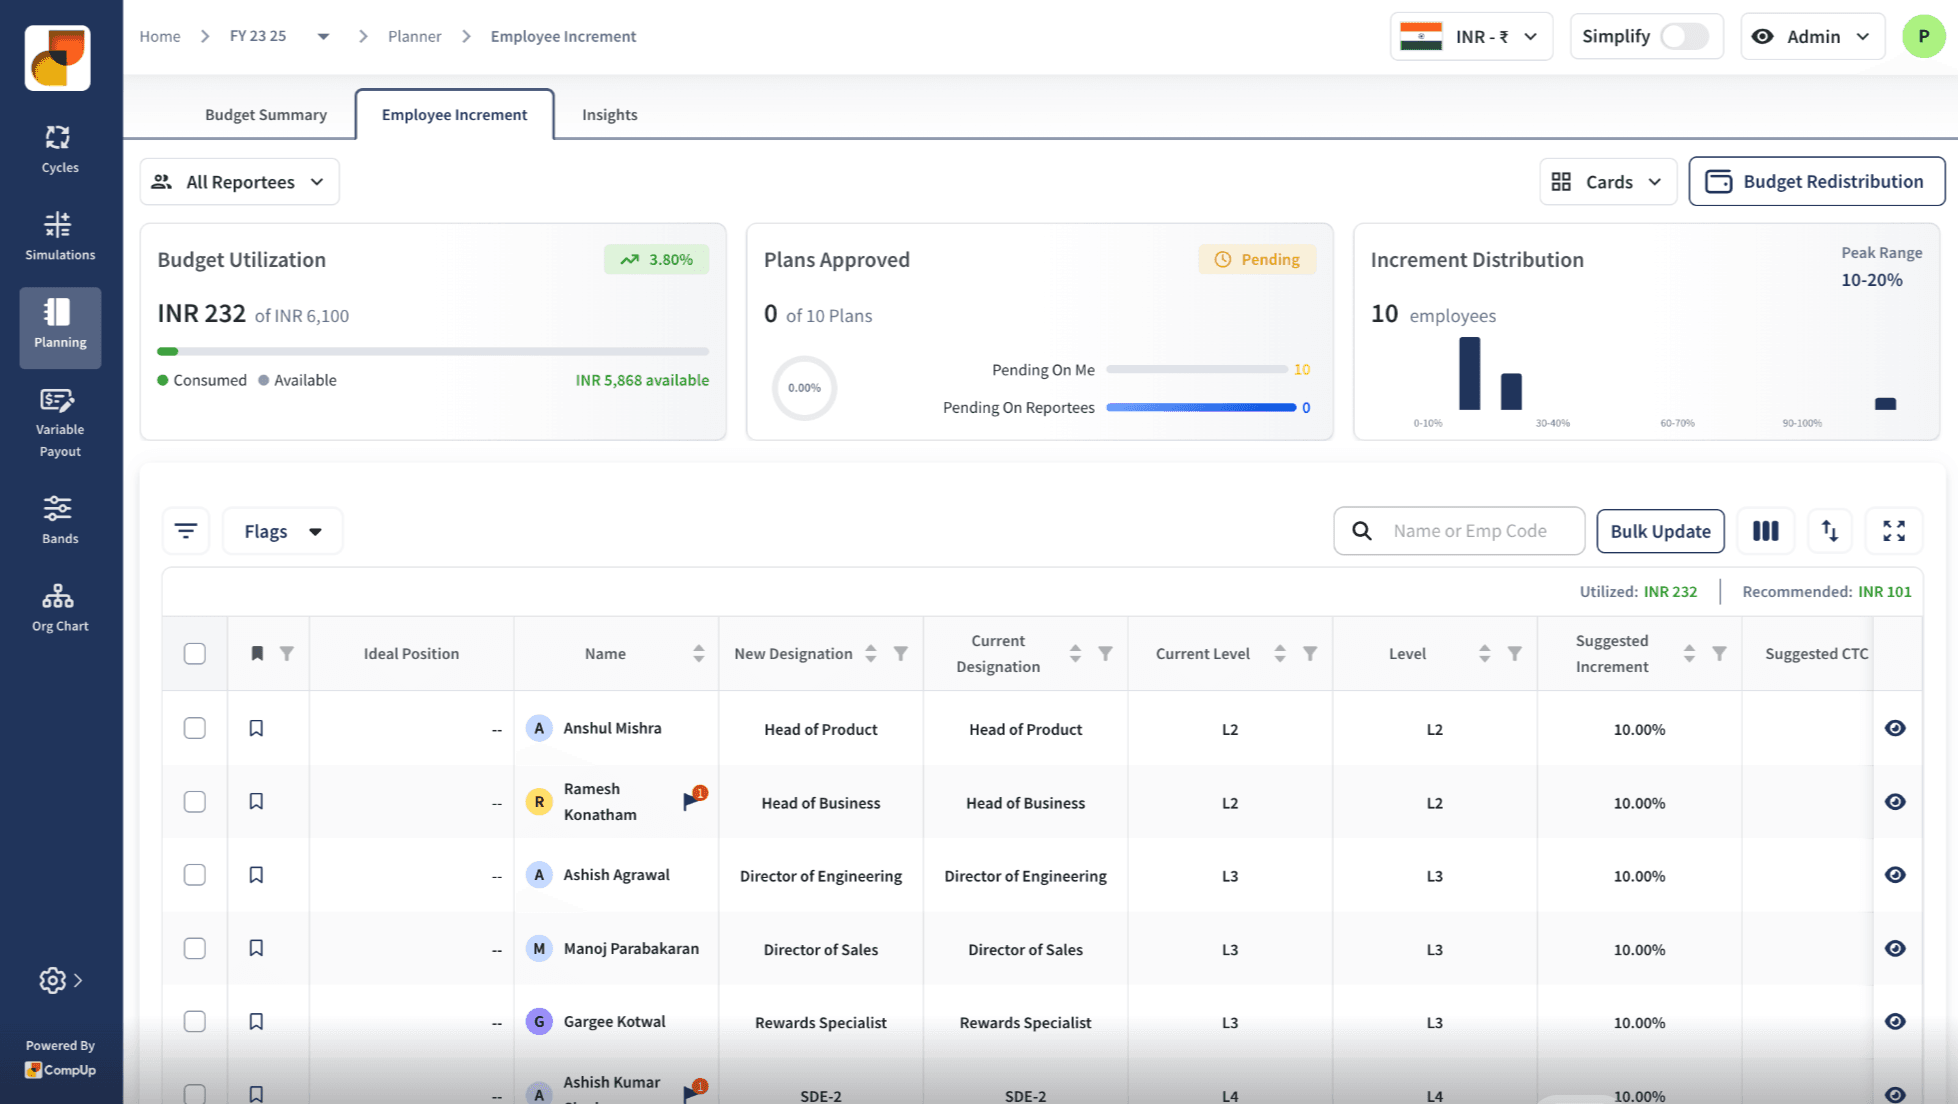The width and height of the screenshot is (1958, 1104).
Task: Open the Simulations section
Action: pos(59,236)
